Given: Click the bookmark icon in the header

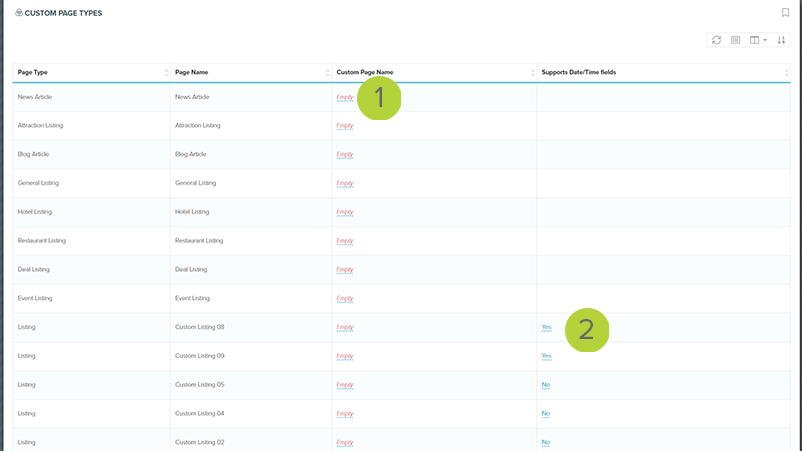Looking at the screenshot, I should tap(785, 13).
